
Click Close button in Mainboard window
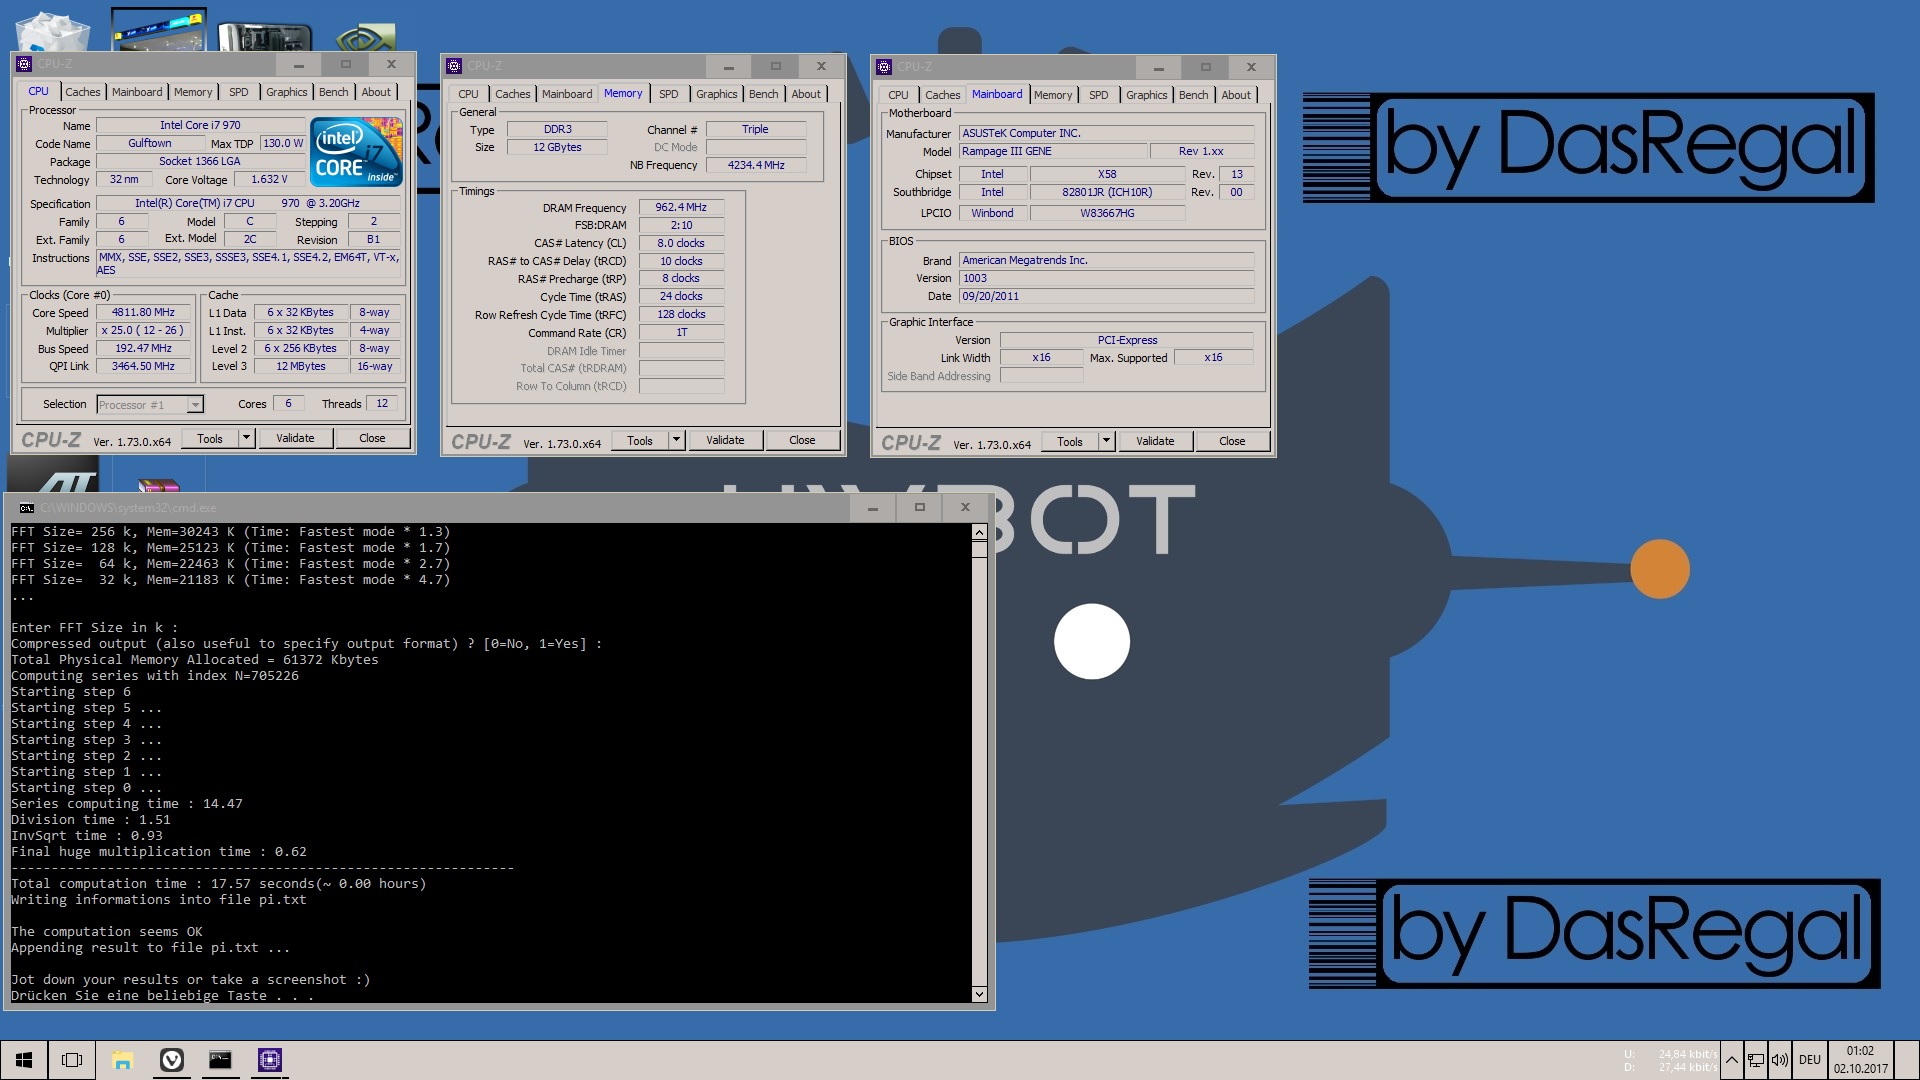coord(1232,441)
